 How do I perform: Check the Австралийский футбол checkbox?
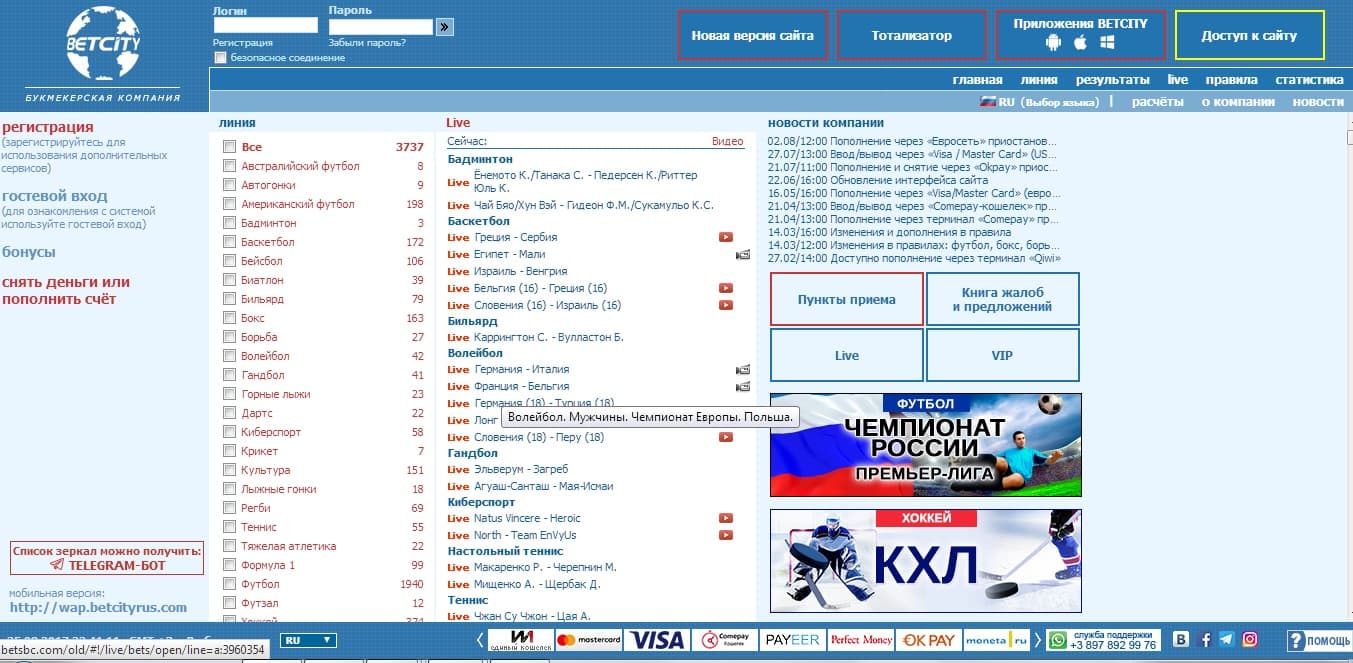(230, 166)
